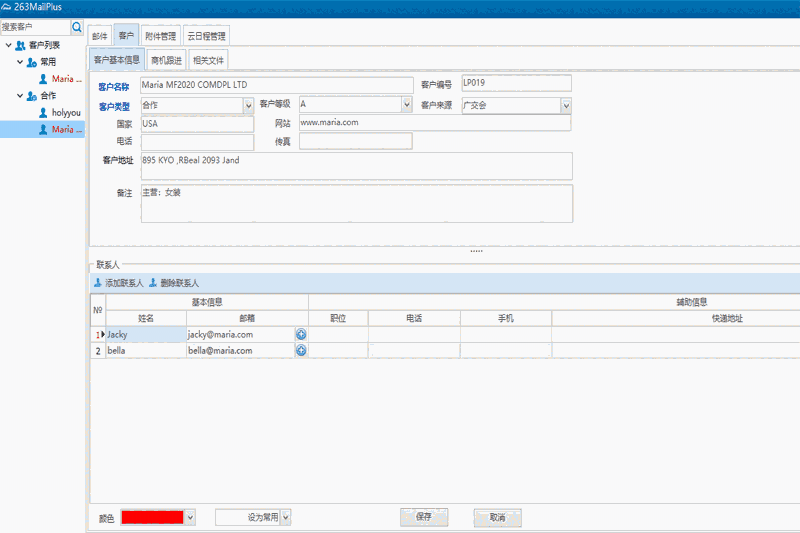Click the Jacky name cell
Image resolution: width=800 pixels, height=533 pixels.
coord(146,335)
